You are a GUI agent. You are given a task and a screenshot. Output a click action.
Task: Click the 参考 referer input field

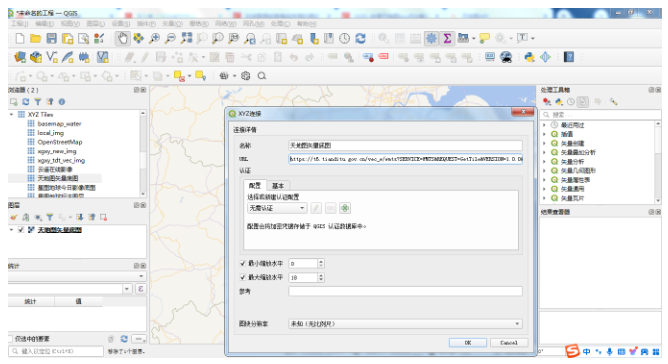pyautogui.click(x=405, y=292)
